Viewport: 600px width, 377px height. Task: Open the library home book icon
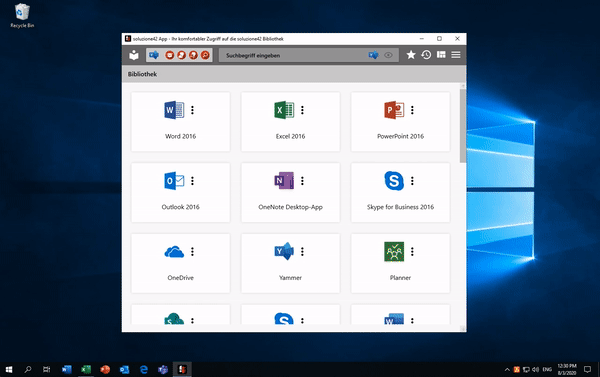[x=134, y=55]
